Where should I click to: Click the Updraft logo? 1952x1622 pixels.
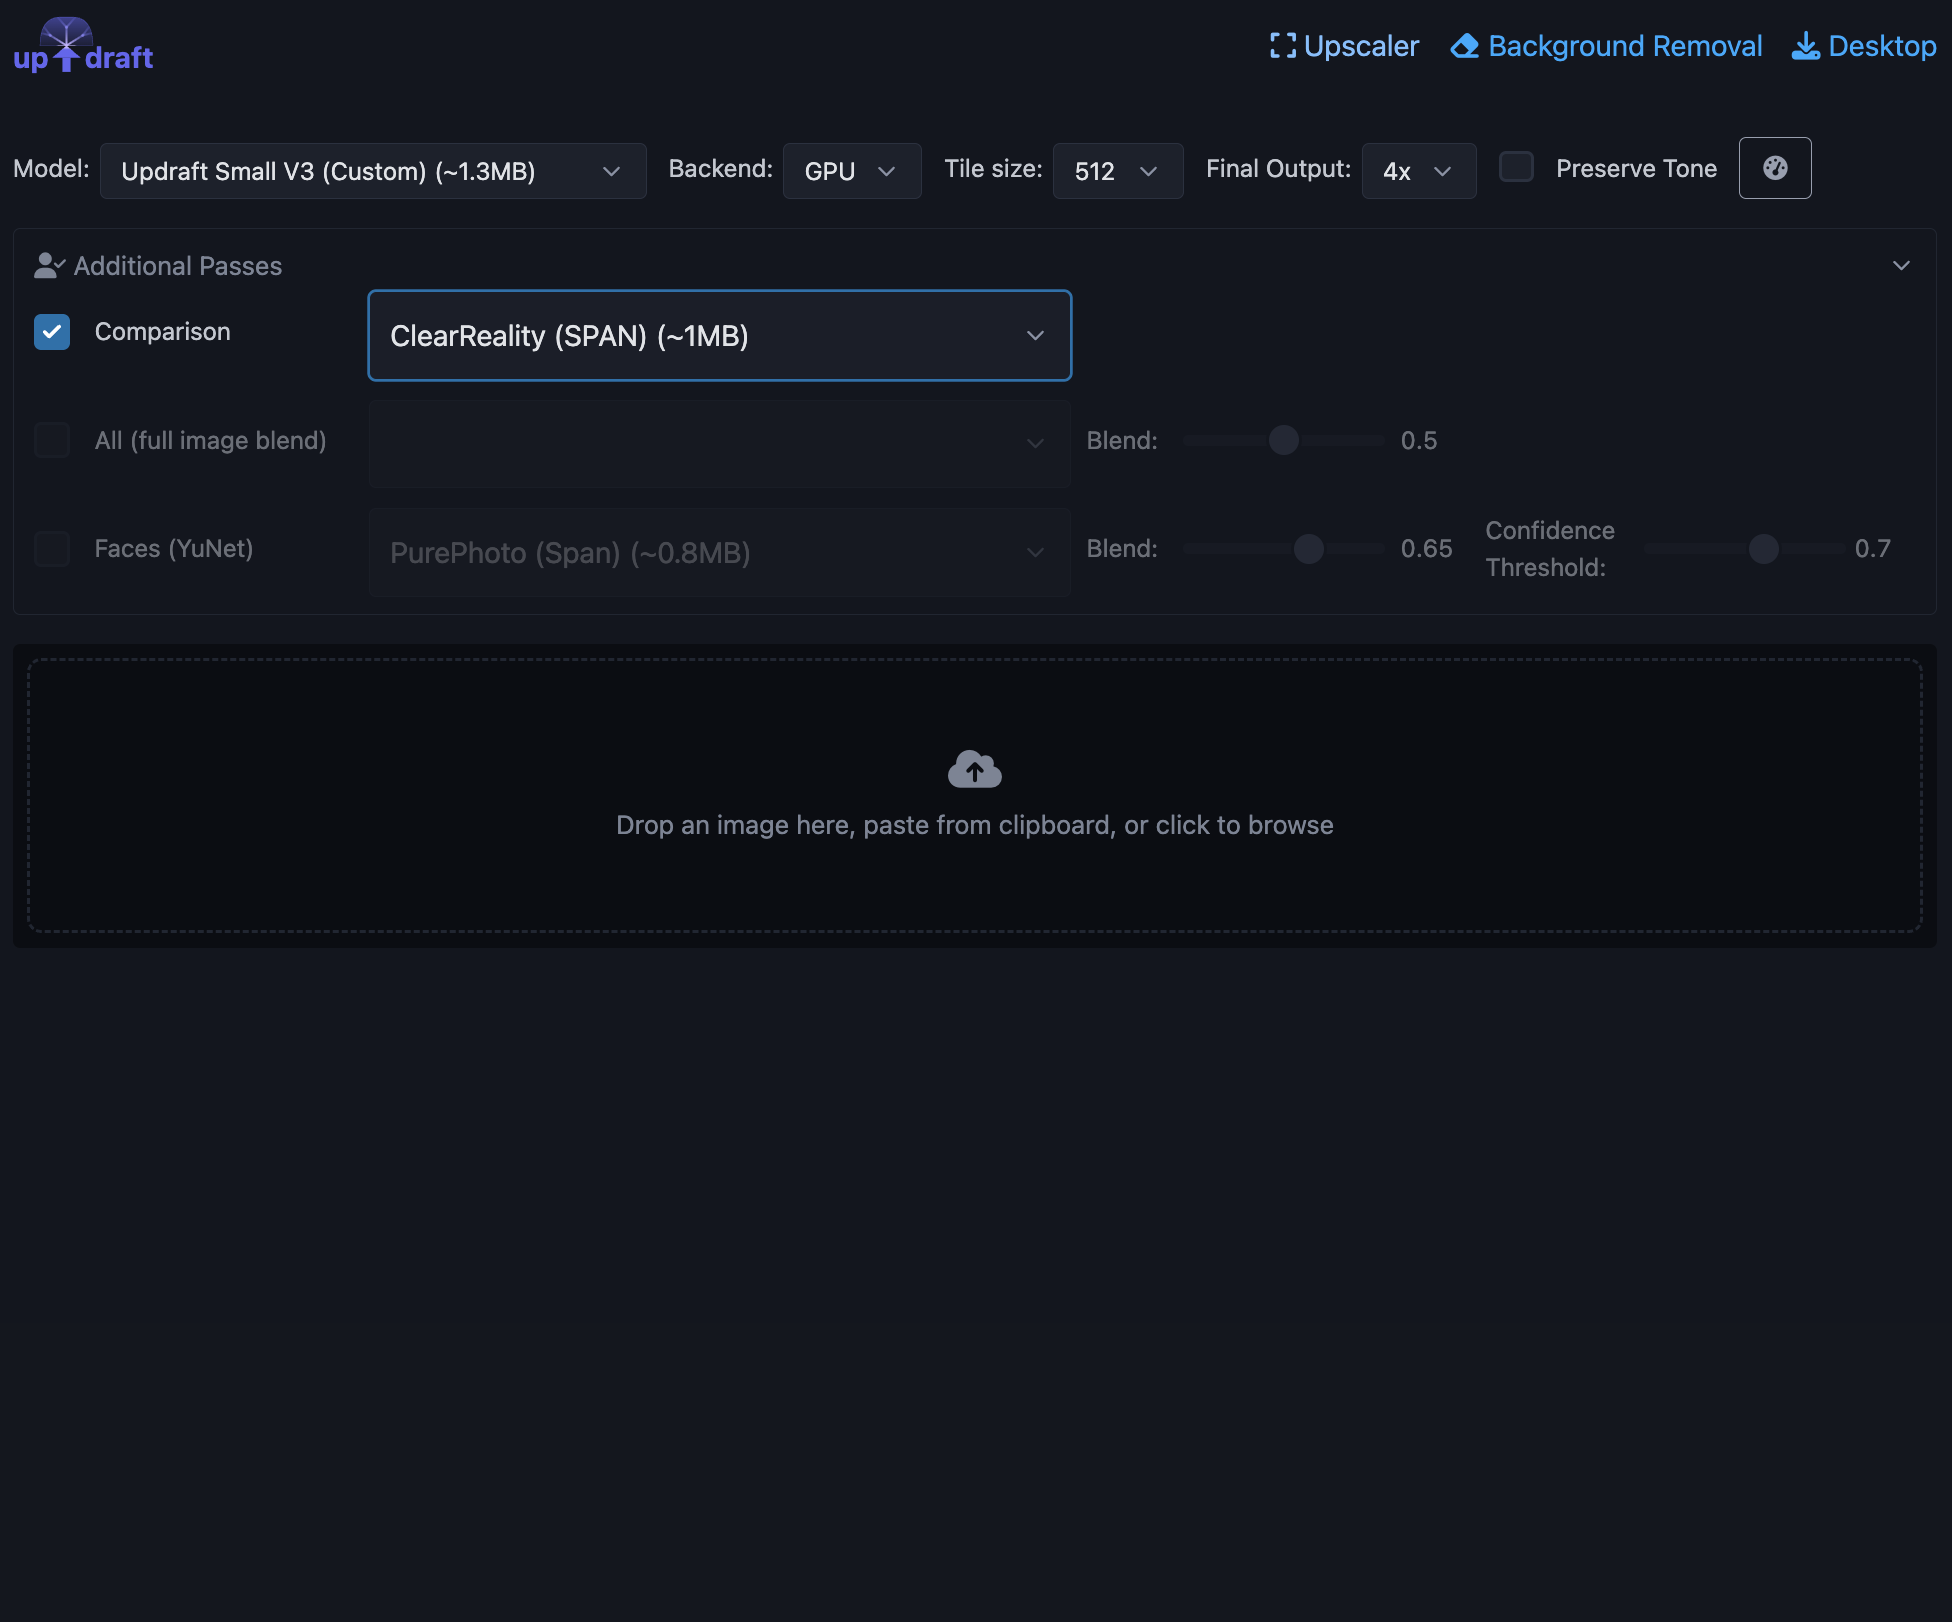click(83, 46)
